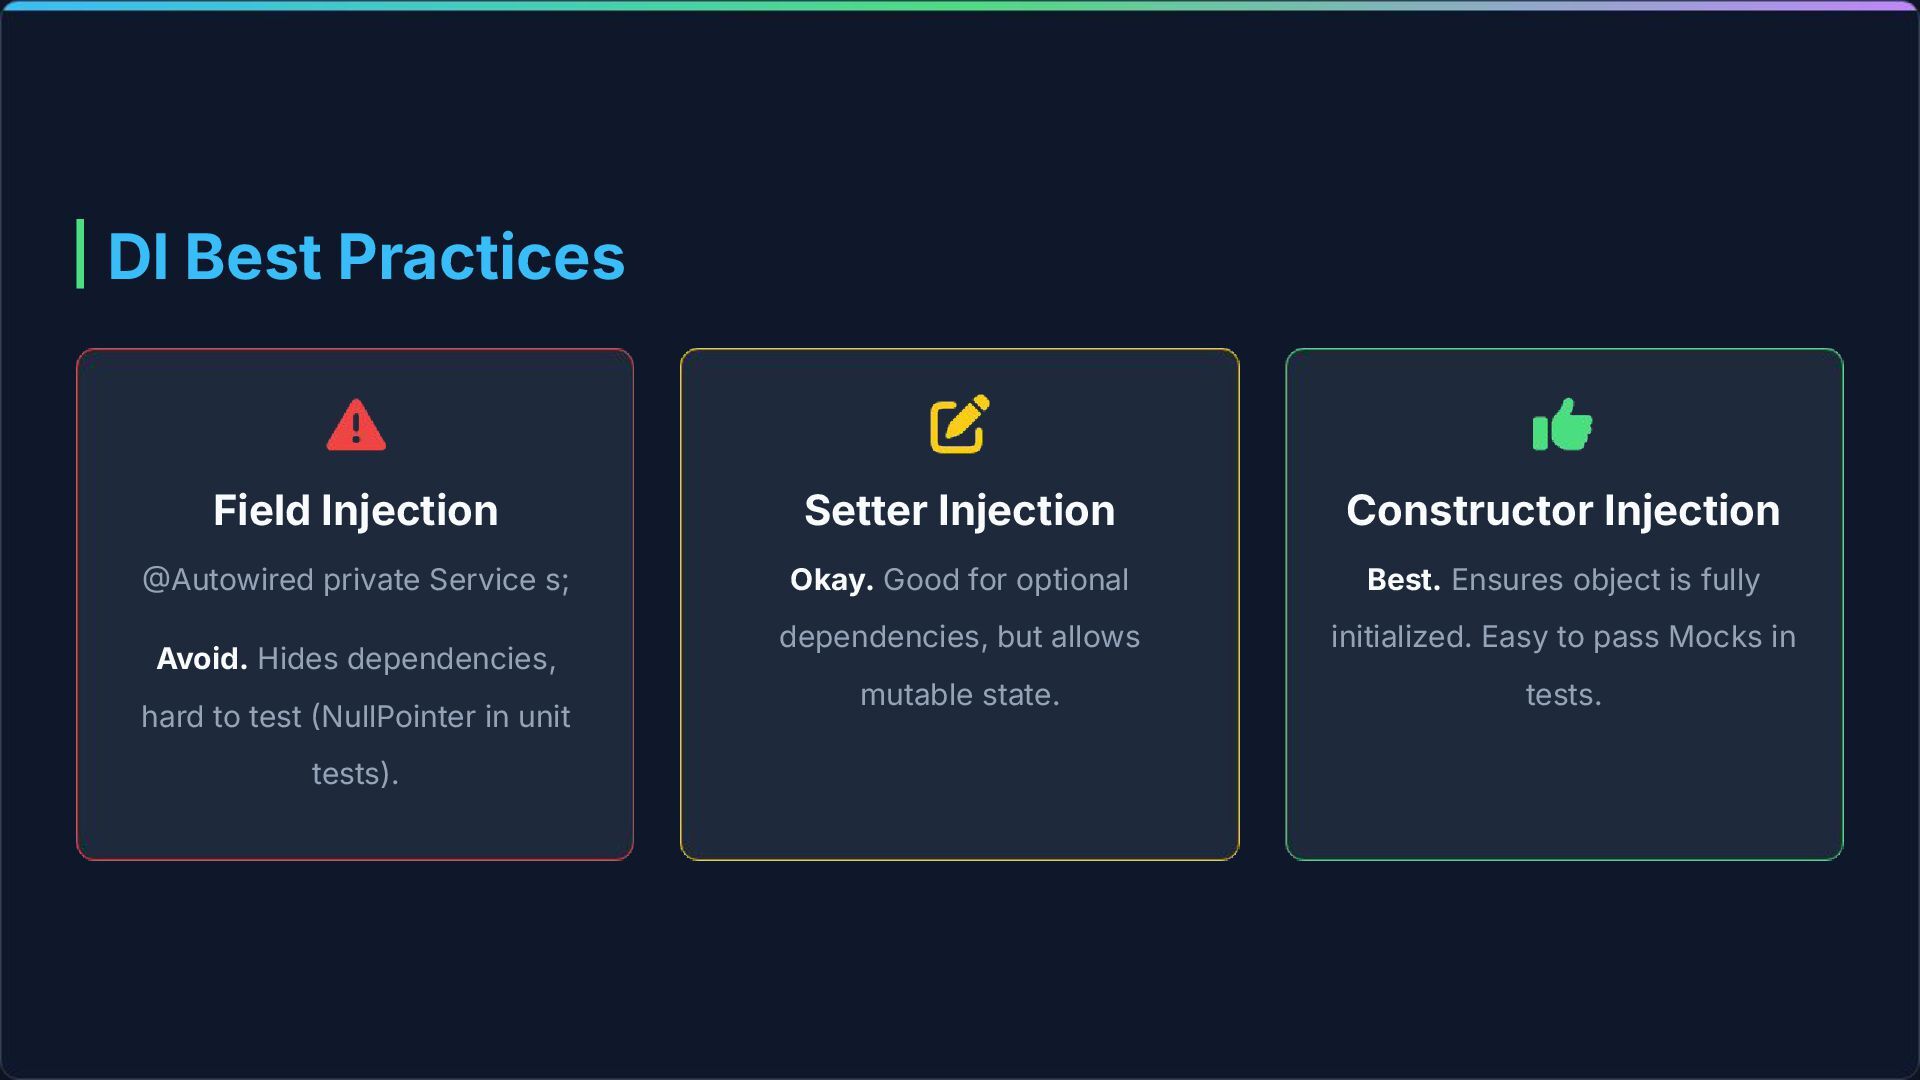Select the Field Injection heading
This screenshot has width=1920, height=1080.
(x=355, y=510)
